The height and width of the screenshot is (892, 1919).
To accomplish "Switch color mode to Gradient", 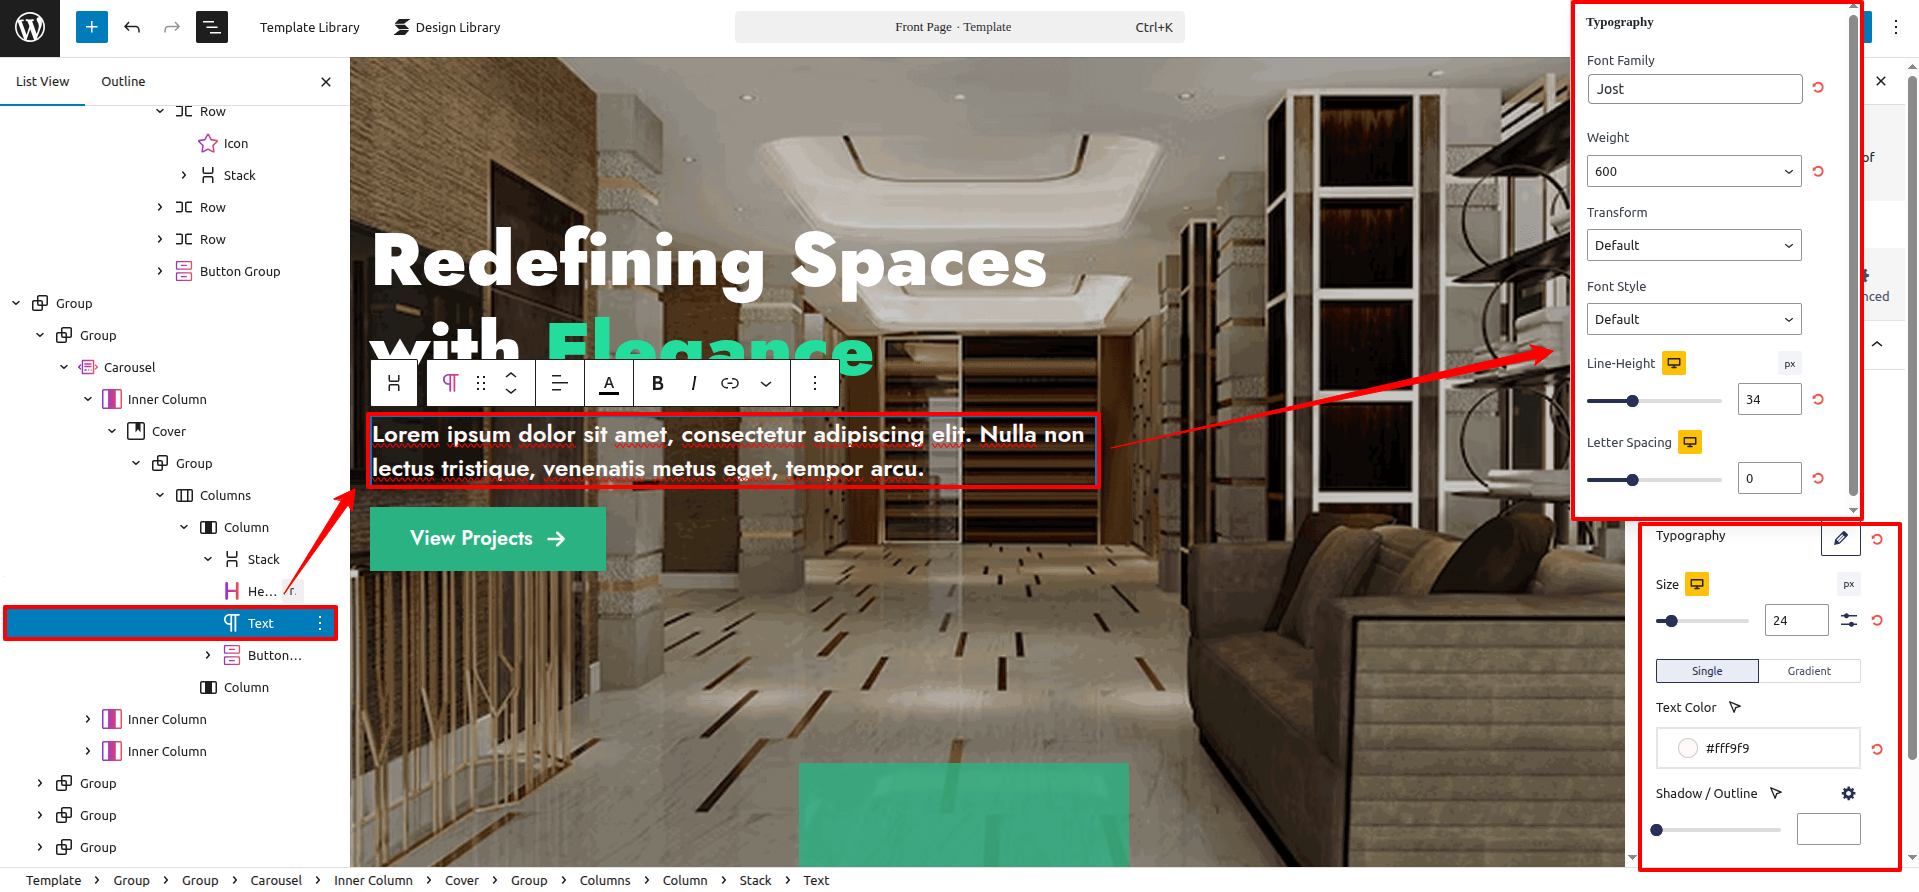I will coord(1809,671).
